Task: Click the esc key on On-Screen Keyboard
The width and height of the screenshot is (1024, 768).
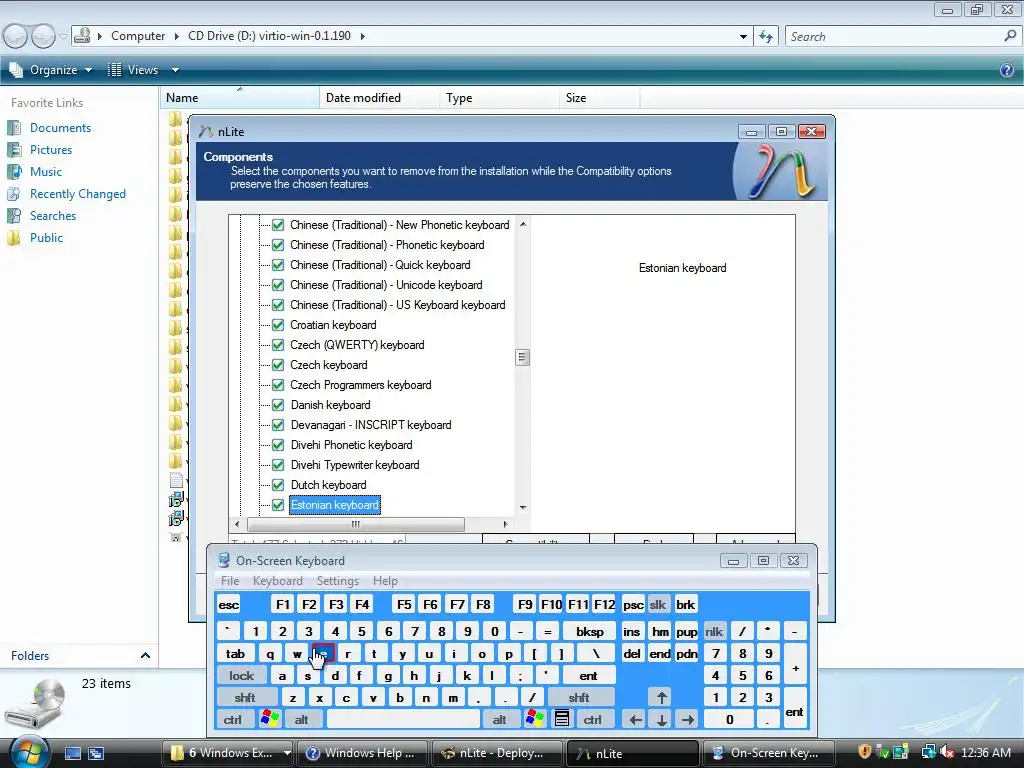Action: [x=229, y=605]
